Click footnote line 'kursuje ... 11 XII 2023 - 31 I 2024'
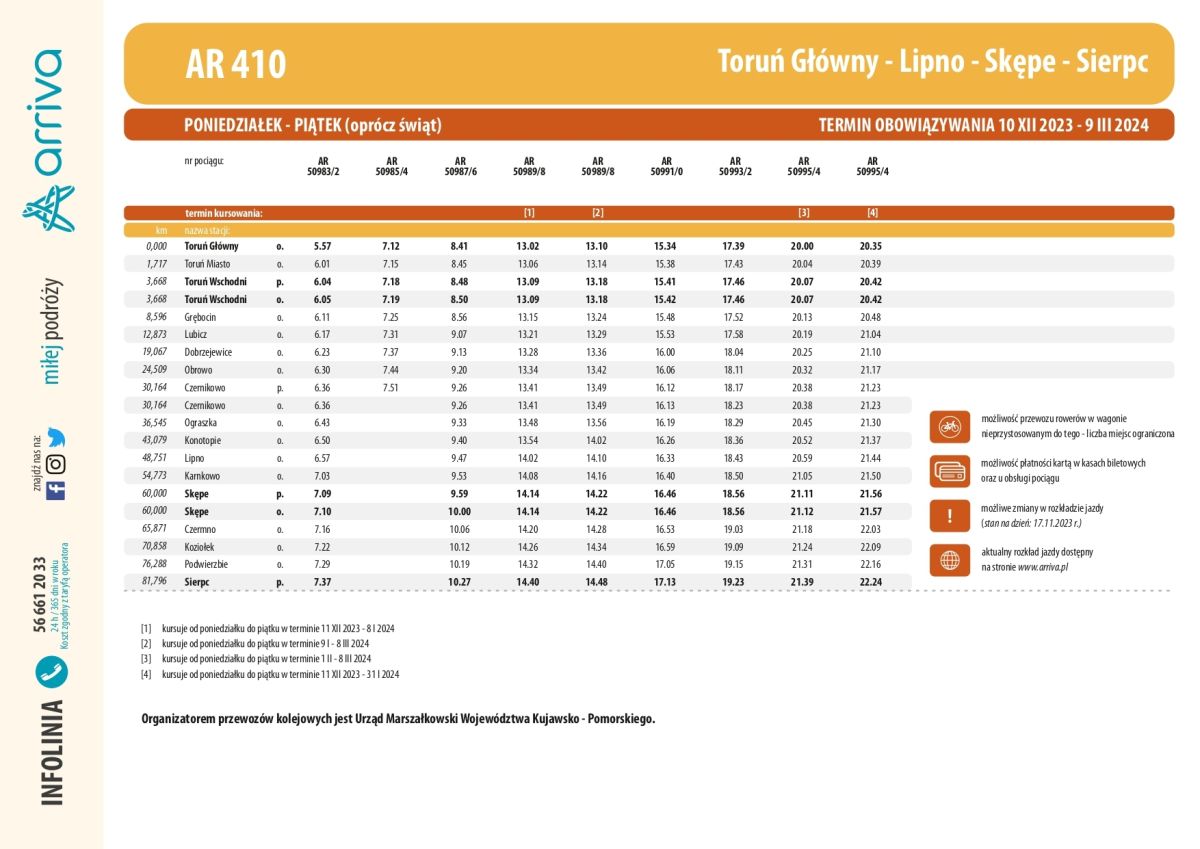Viewport: 1200px width, 849px height. [281, 675]
